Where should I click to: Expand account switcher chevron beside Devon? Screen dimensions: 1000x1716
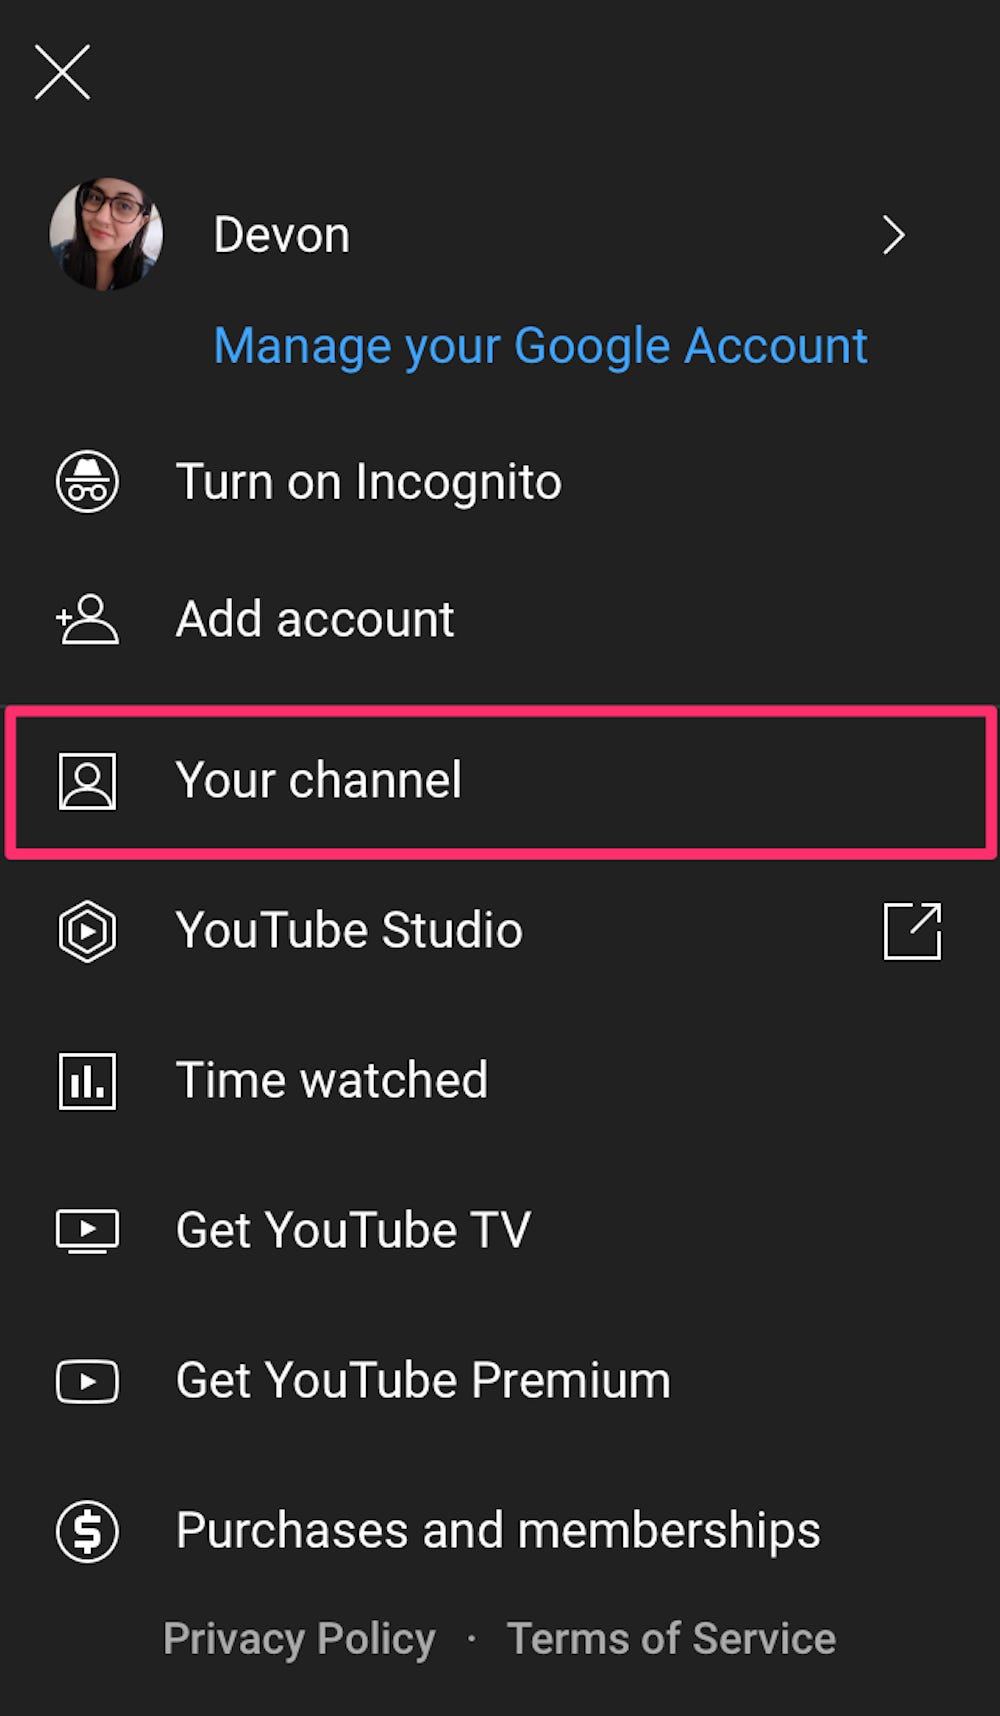(x=893, y=235)
